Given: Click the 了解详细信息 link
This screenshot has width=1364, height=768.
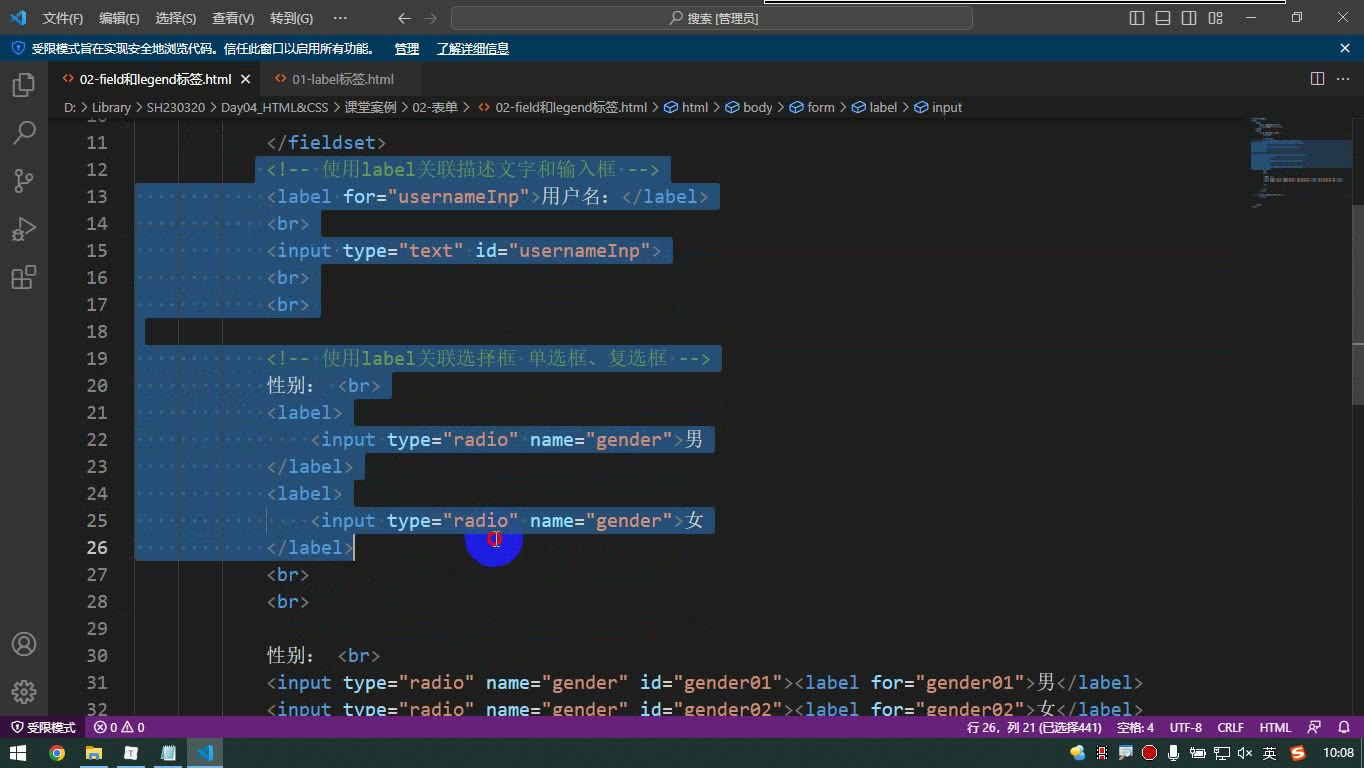Looking at the screenshot, I should click(x=473, y=48).
